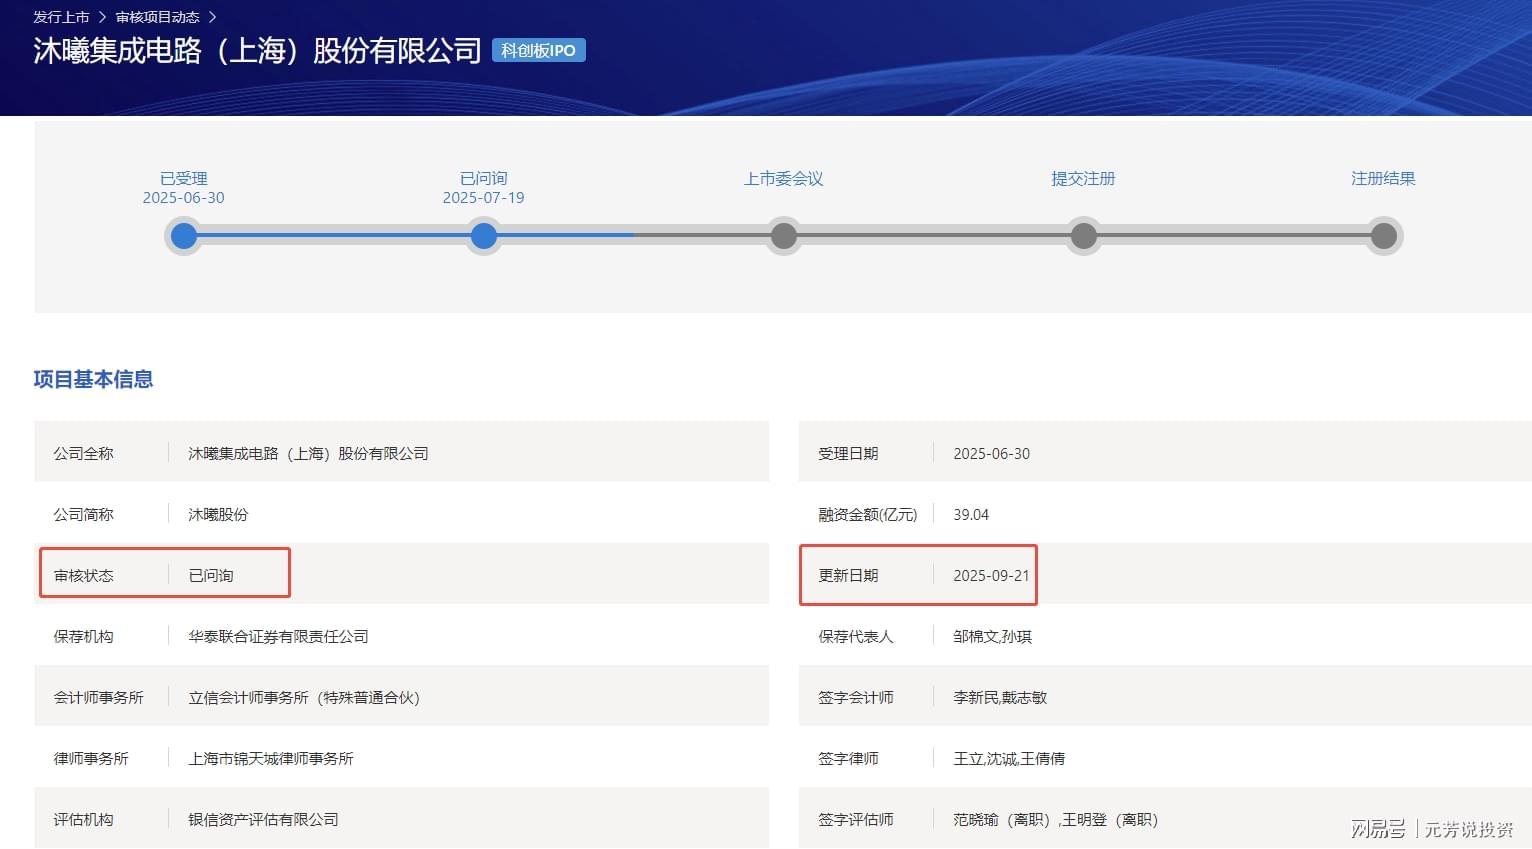Click the update date 2025-09-21
1532x849 pixels.
point(991,576)
